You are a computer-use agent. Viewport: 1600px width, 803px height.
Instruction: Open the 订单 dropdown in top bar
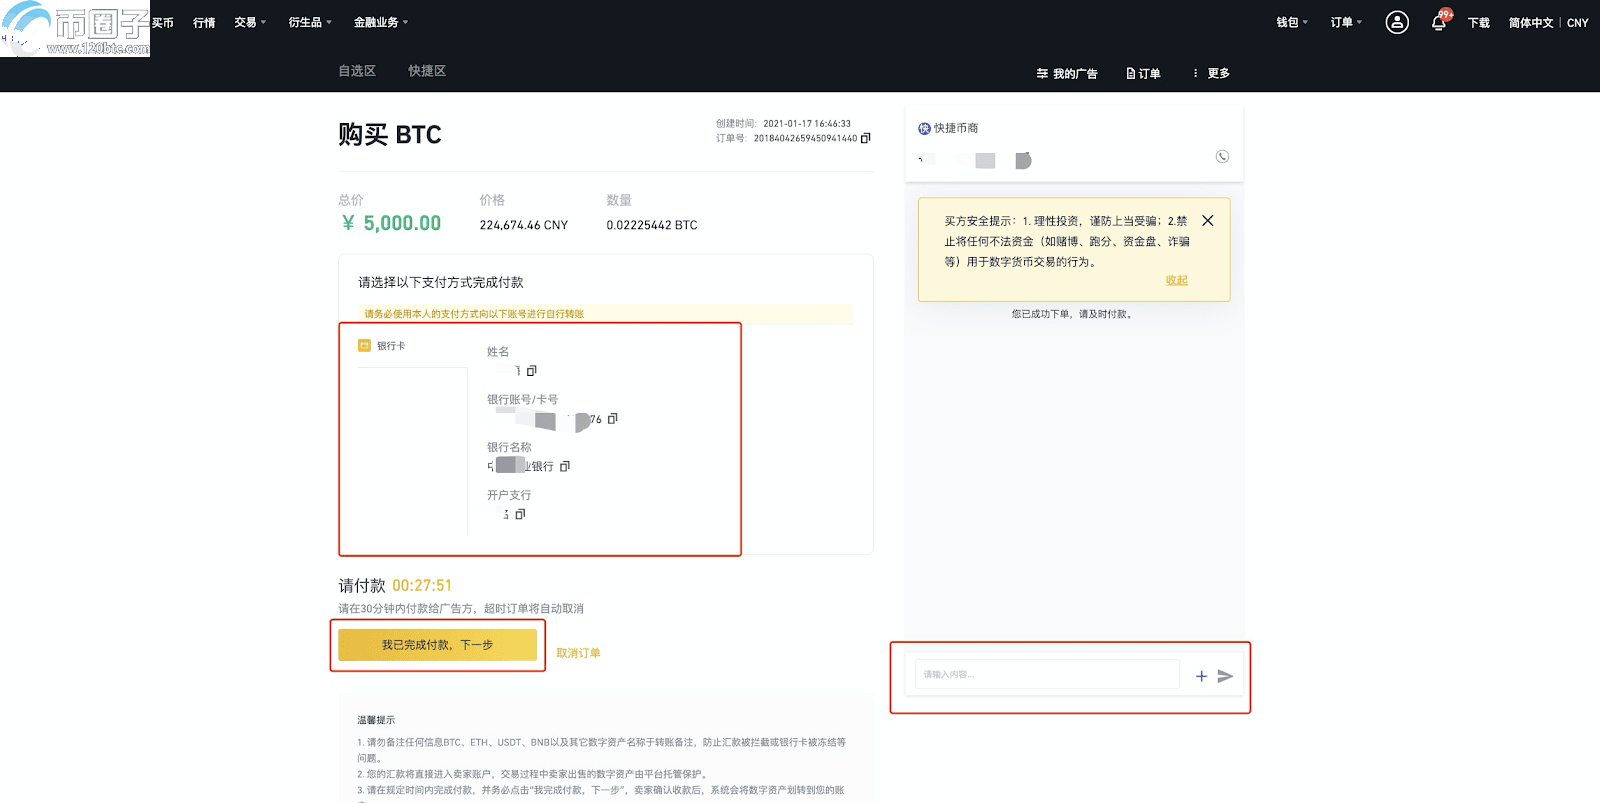pos(1346,22)
